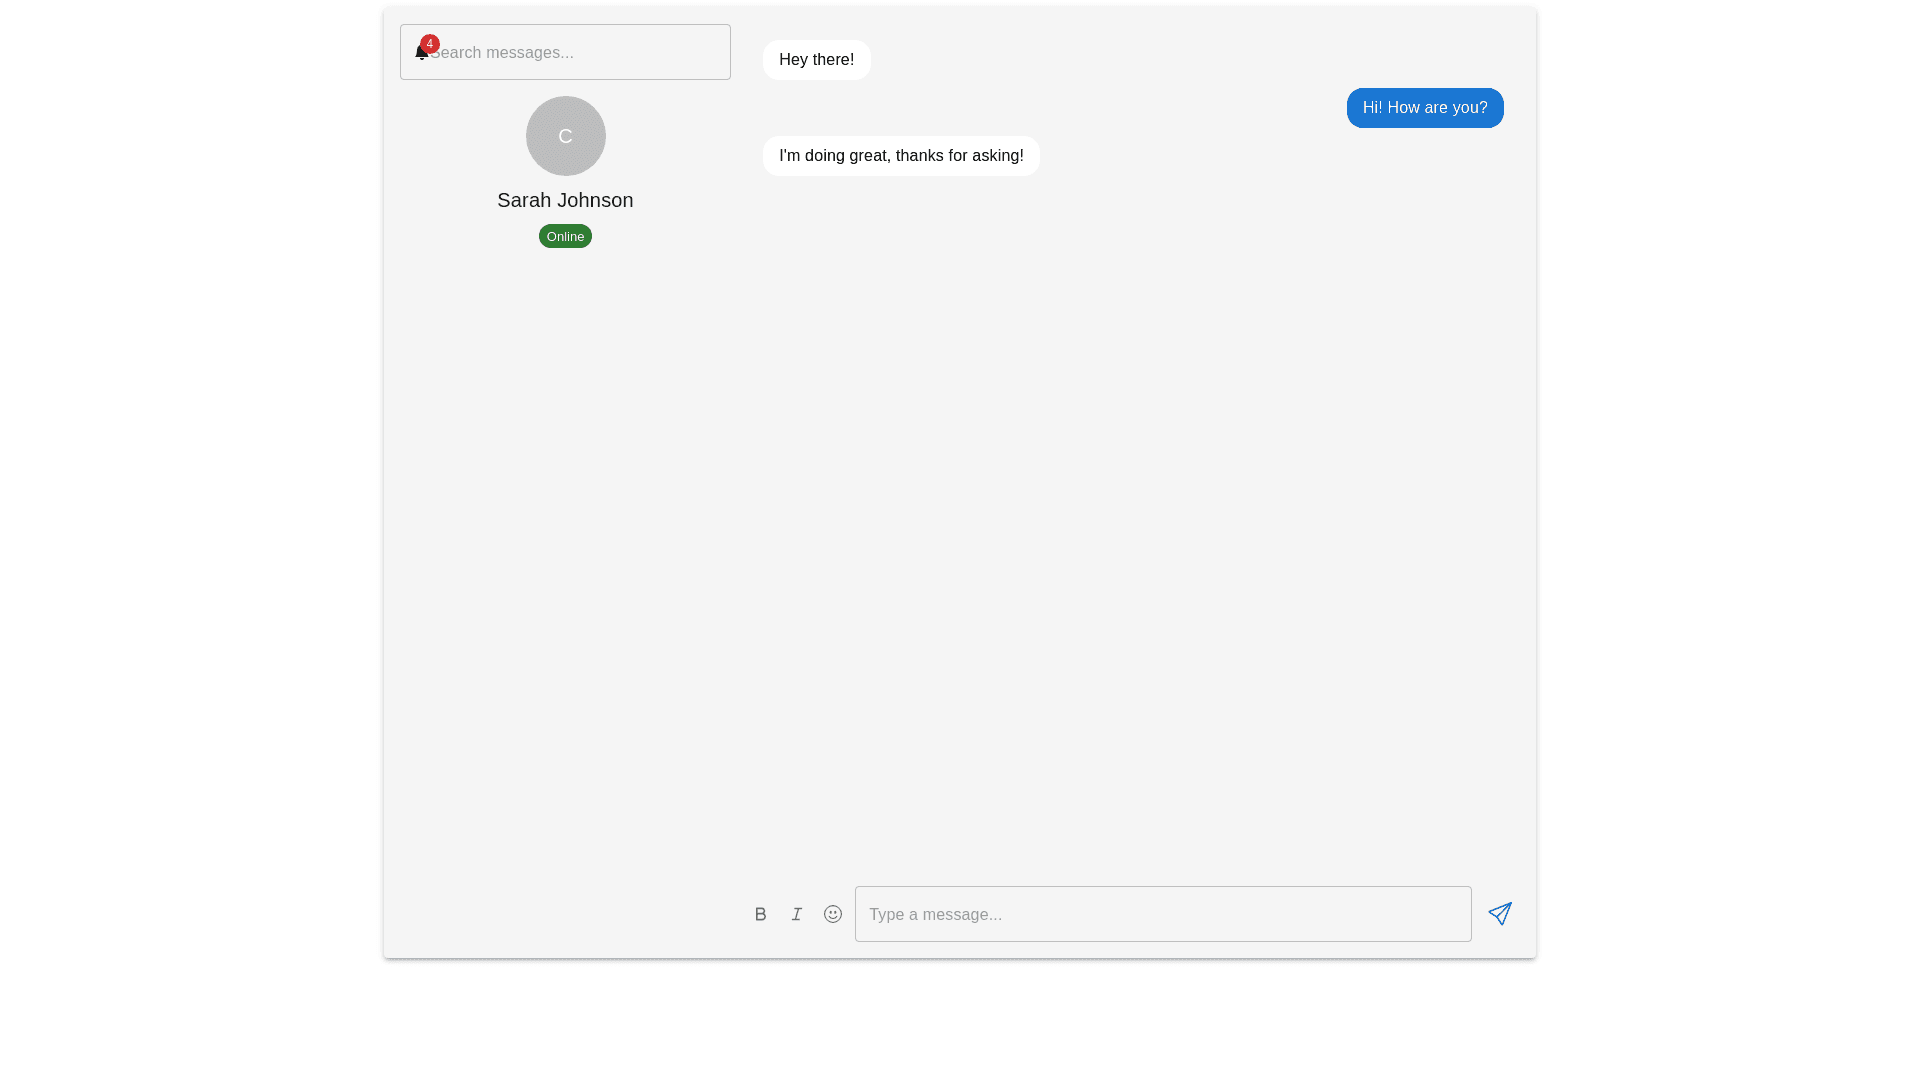Focus the Search messages field

(580, 52)
